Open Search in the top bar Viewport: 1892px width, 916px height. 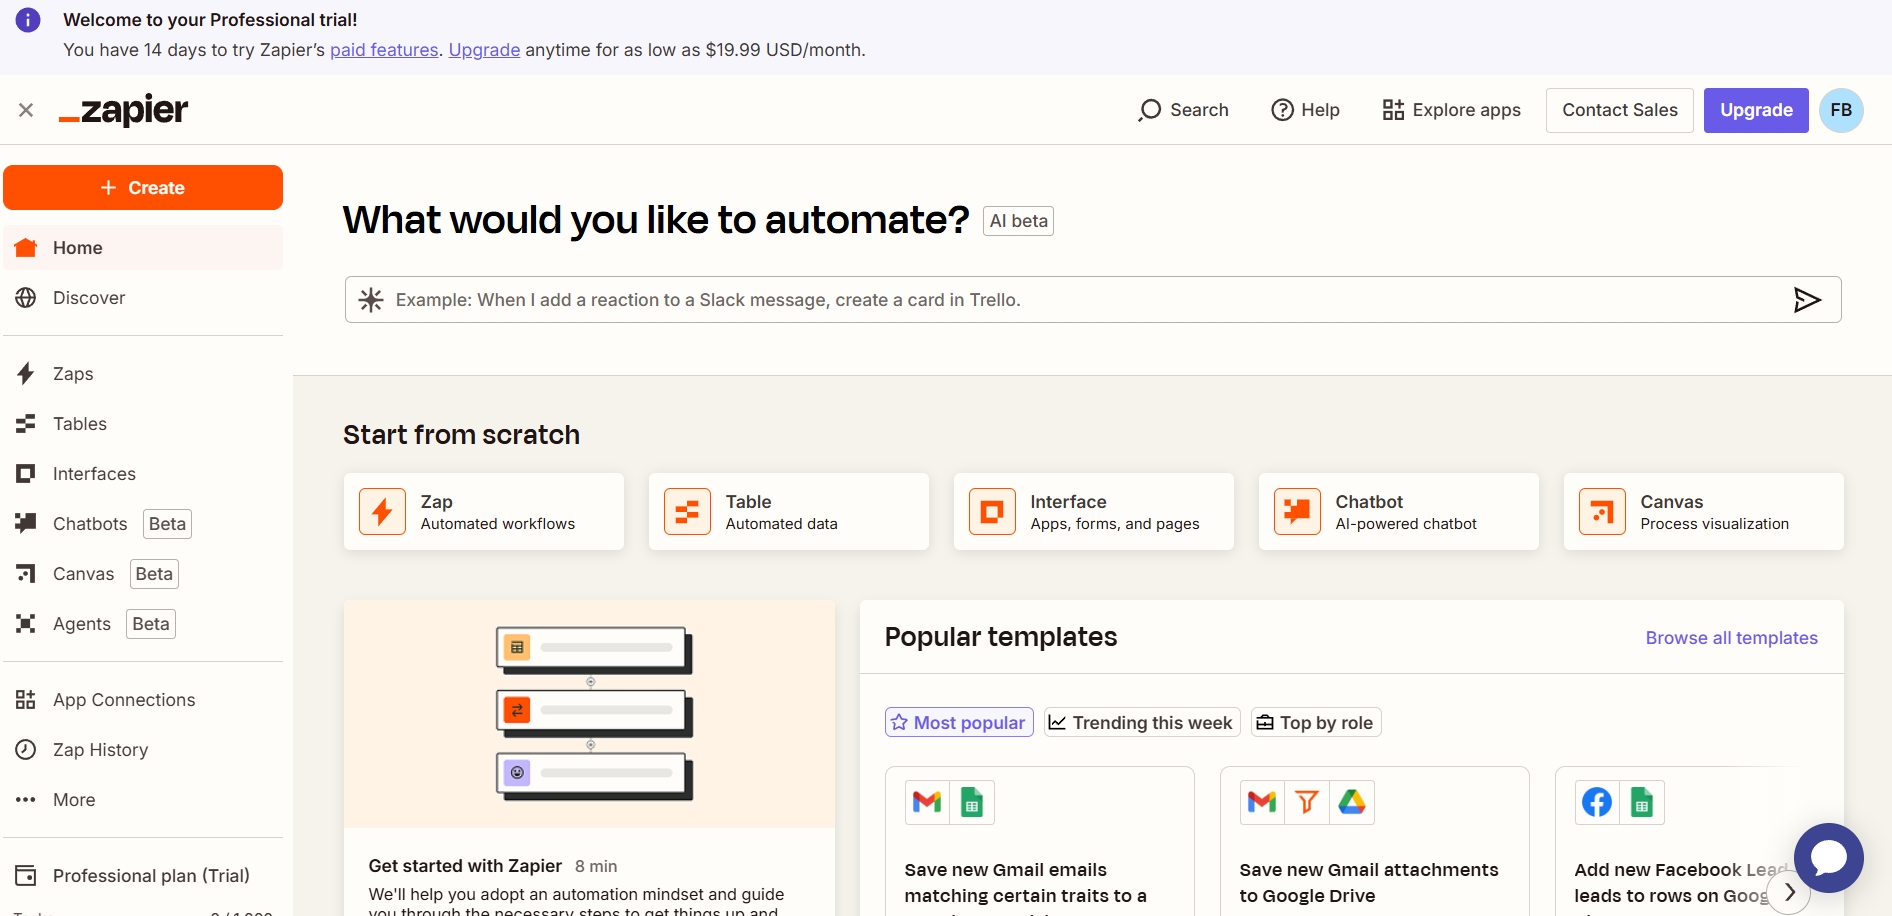coord(1183,110)
